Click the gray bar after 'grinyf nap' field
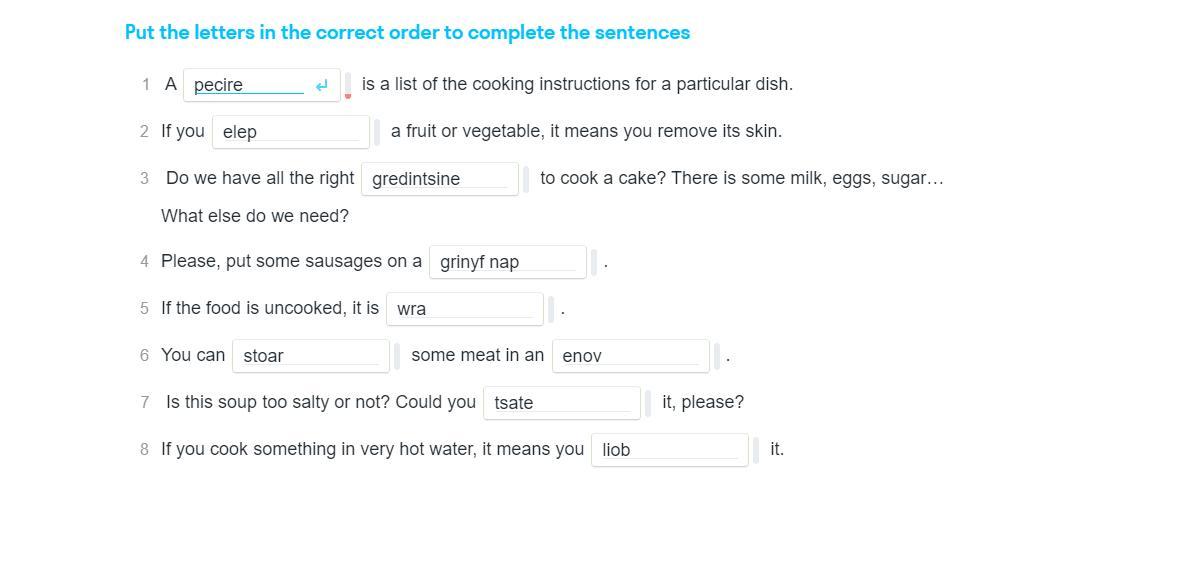This screenshot has width=1180, height=579. (x=594, y=262)
